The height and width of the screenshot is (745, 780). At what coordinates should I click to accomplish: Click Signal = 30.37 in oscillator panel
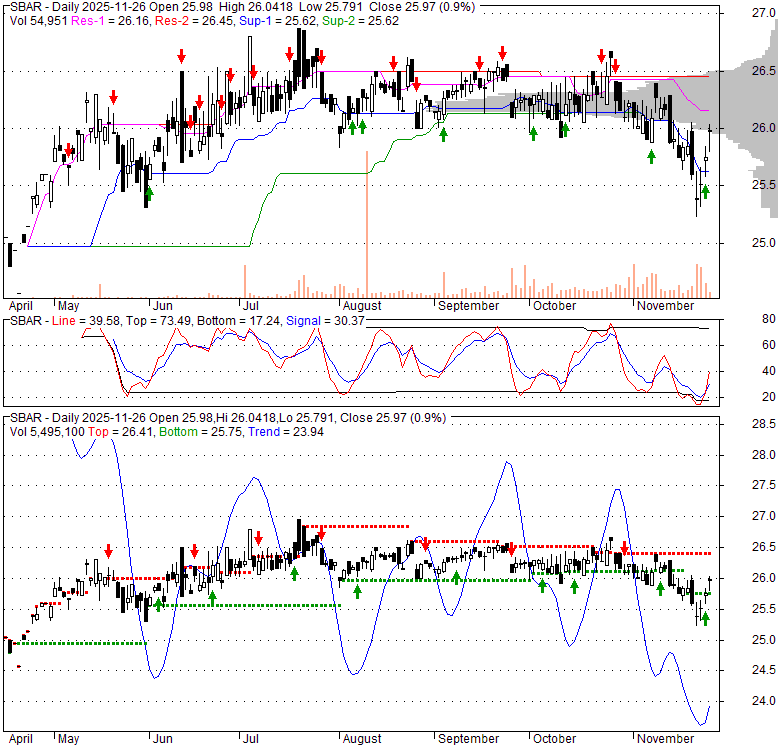click(x=325, y=321)
